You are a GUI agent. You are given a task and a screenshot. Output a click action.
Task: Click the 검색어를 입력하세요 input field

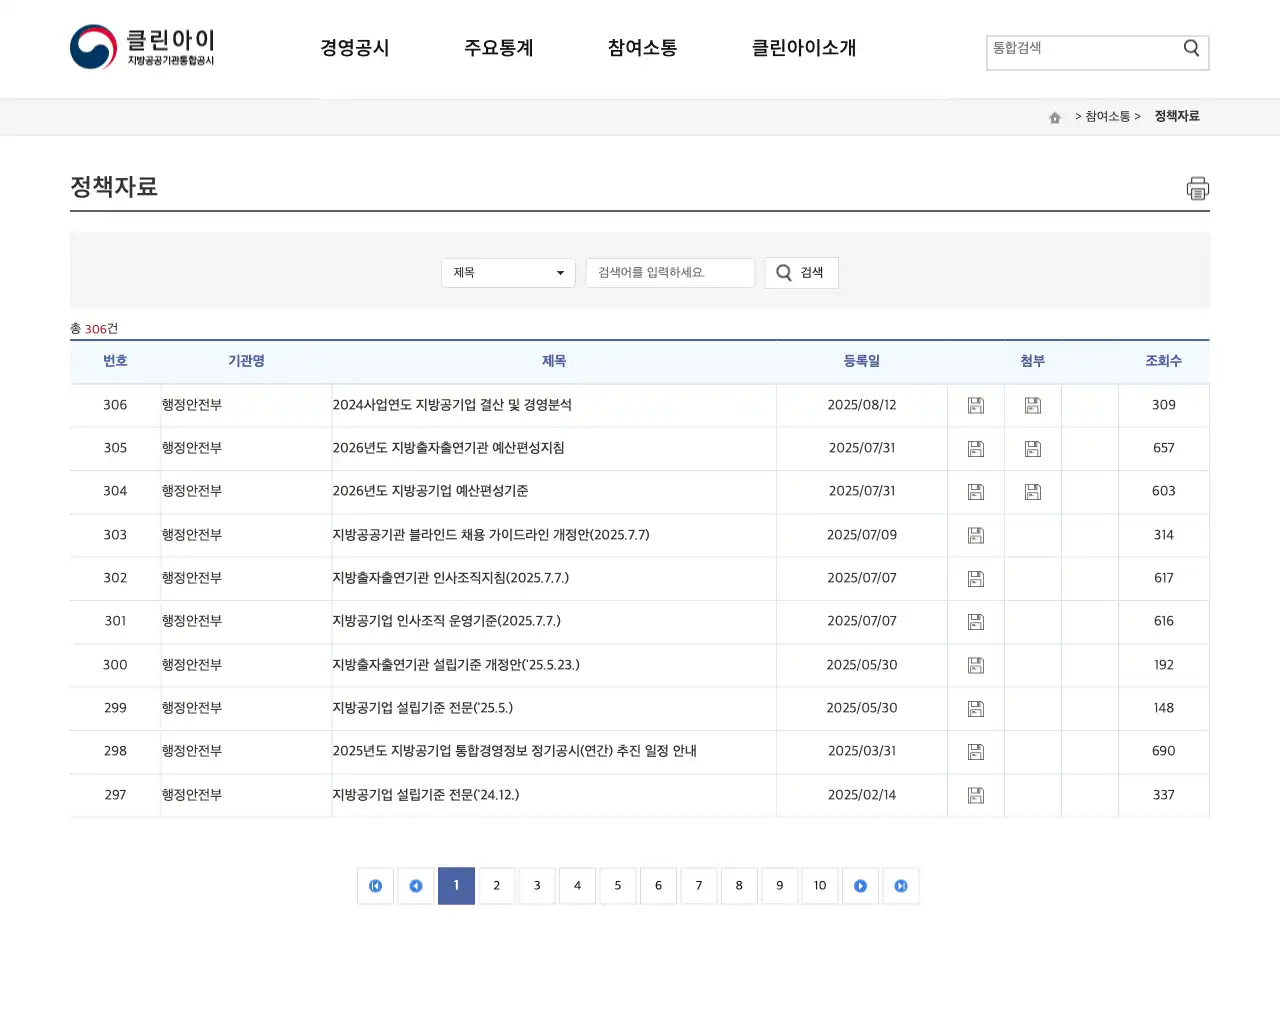[x=670, y=272]
